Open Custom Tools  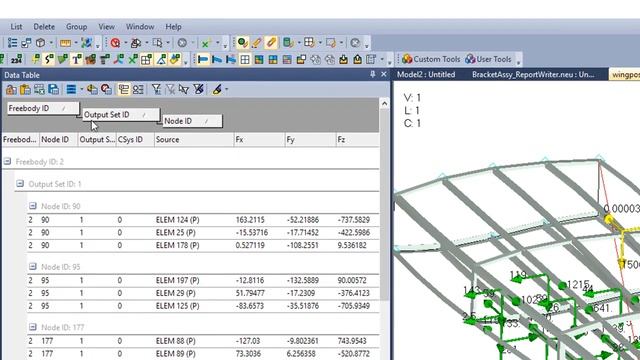tap(431, 59)
